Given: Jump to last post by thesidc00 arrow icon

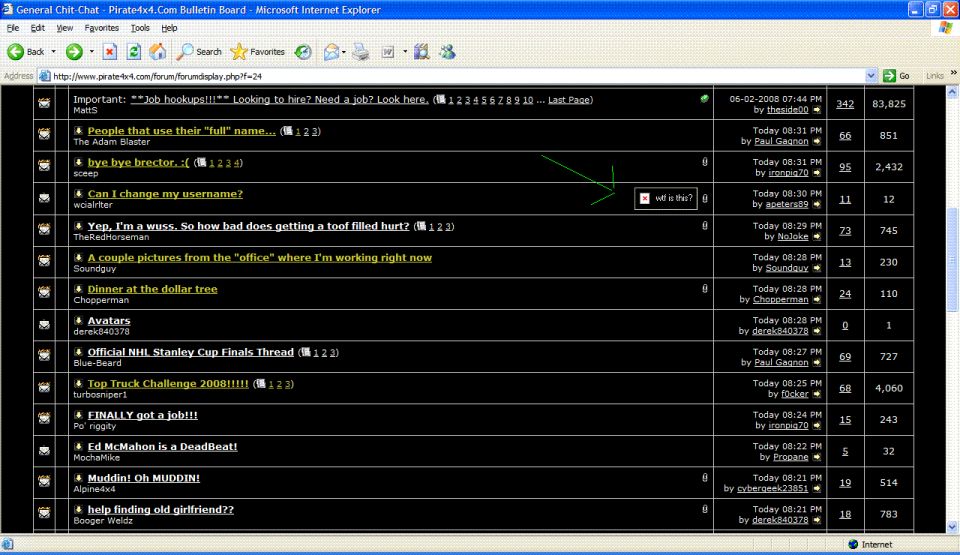Looking at the screenshot, I should (817, 110).
